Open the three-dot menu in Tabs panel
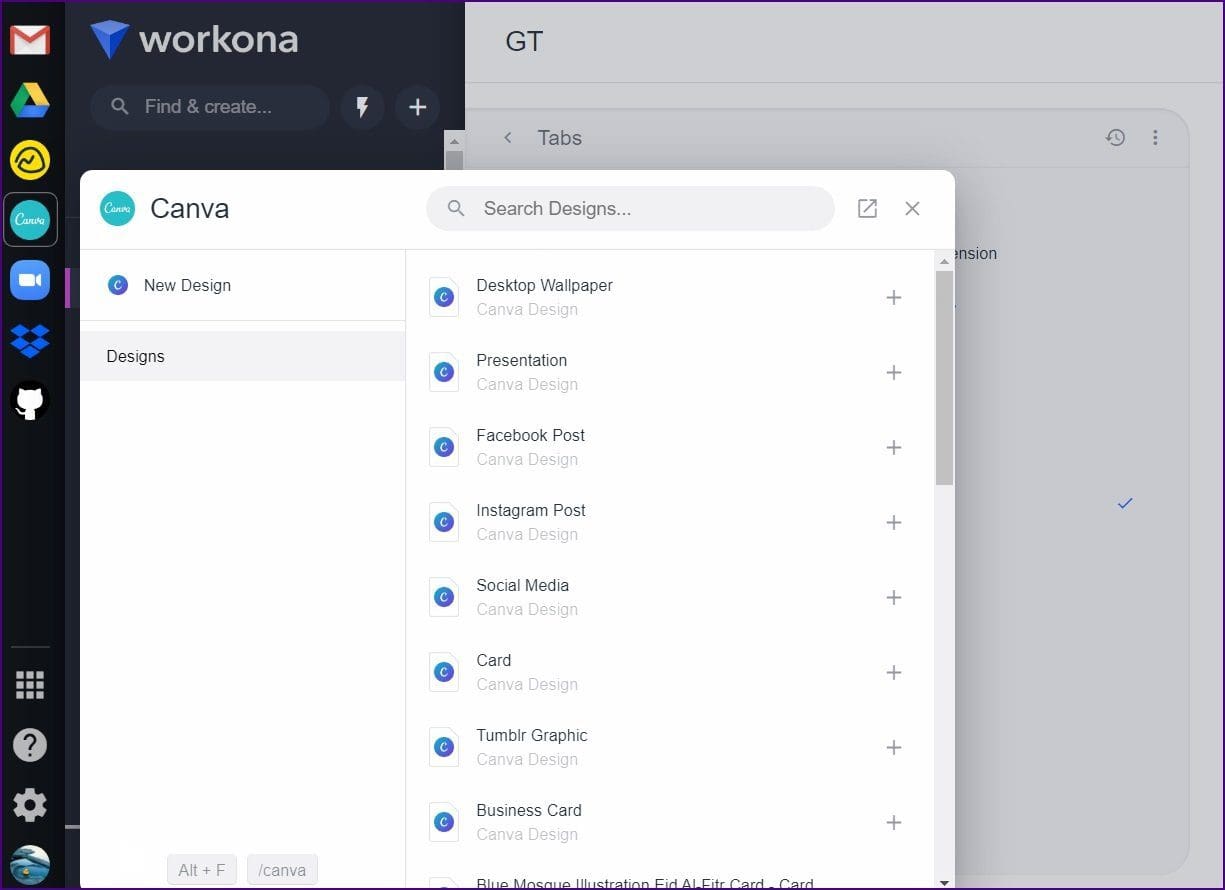The height and width of the screenshot is (890, 1225). click(1155, 138)
